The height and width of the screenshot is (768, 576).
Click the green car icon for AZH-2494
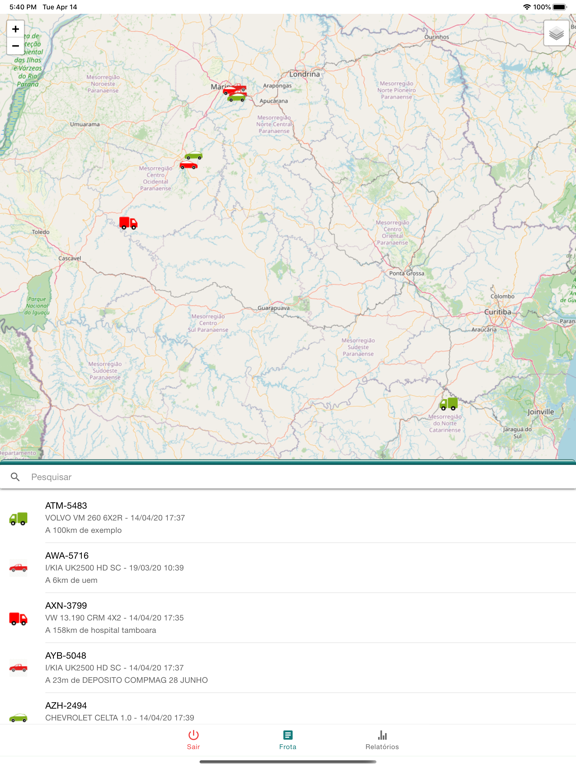pos(19,718)
